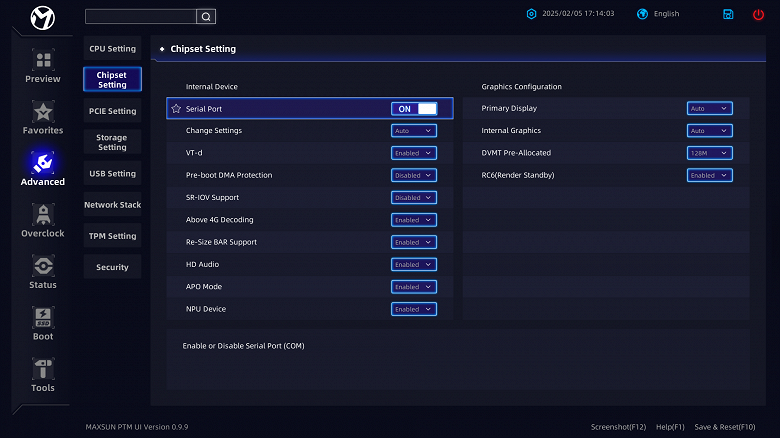Click the search input field

[140, 16]
